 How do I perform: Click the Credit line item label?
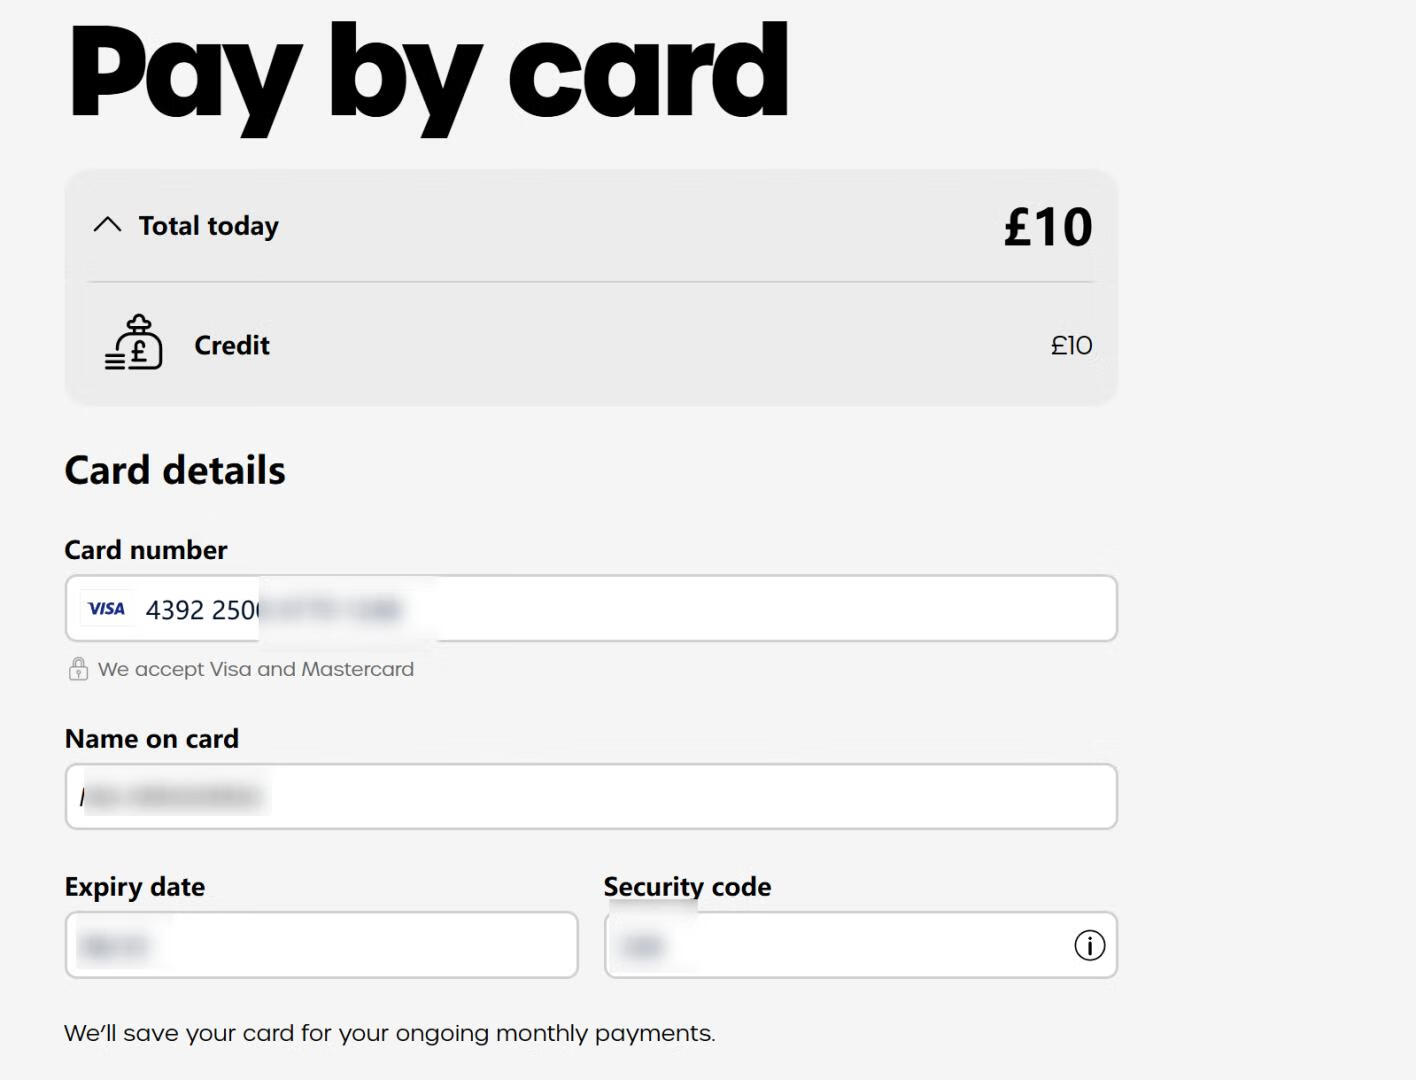pos(232,345)
